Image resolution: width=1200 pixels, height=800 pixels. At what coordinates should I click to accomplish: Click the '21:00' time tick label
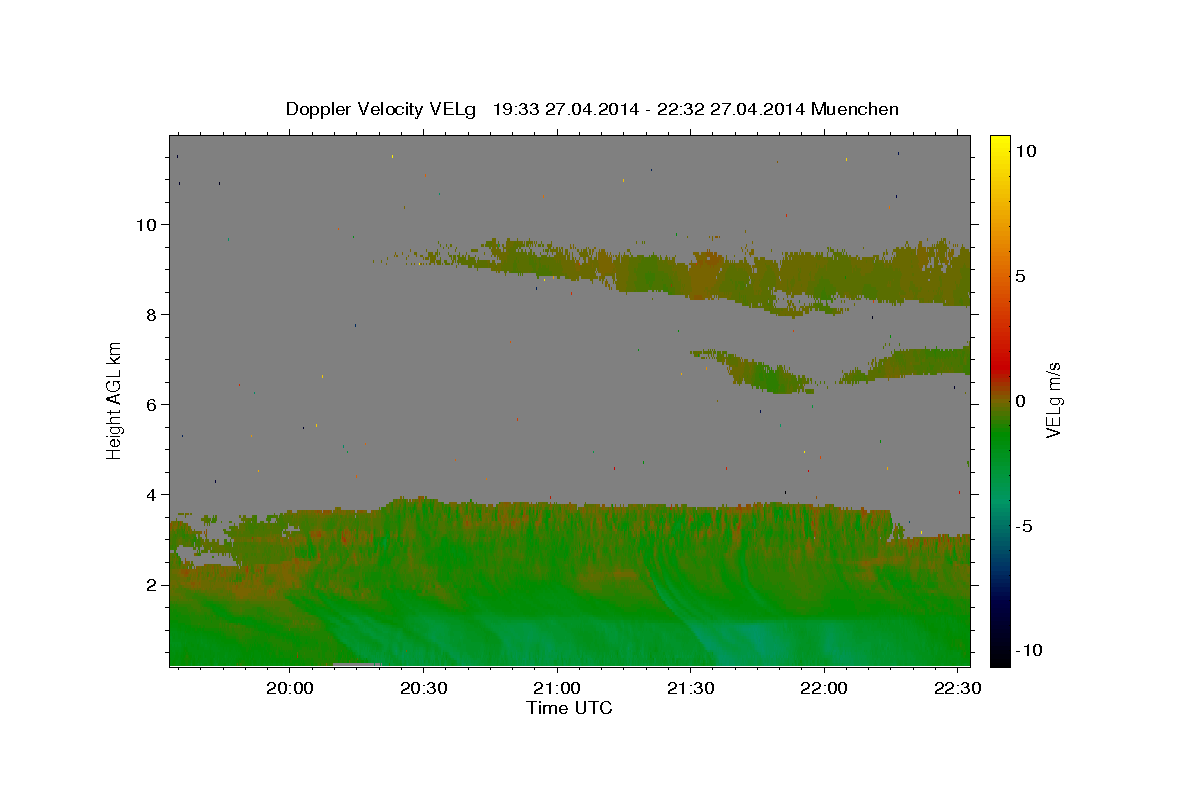point(557,689)
